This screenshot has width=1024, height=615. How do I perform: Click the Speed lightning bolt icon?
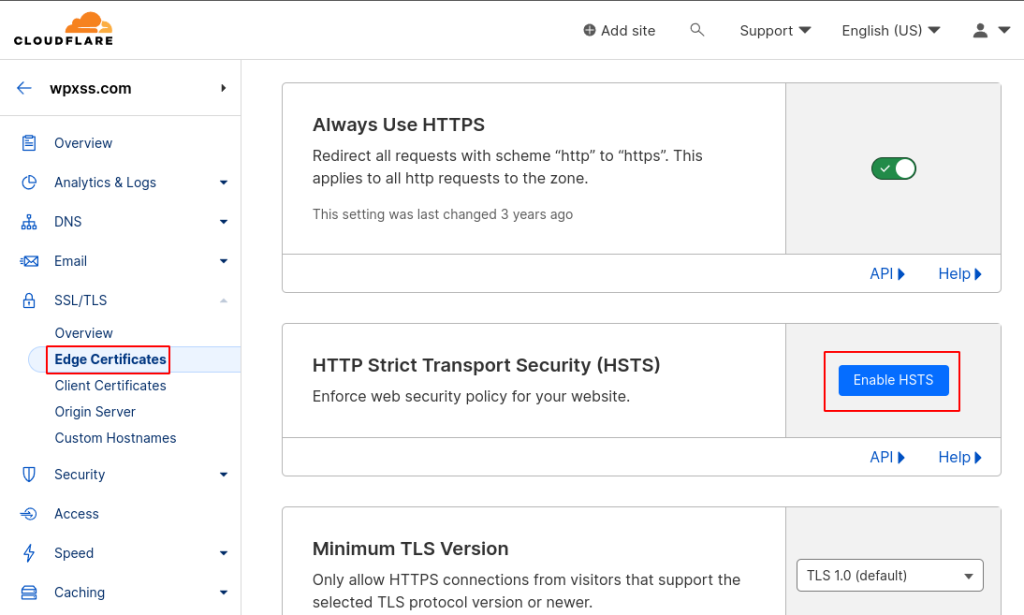point(29,553)
